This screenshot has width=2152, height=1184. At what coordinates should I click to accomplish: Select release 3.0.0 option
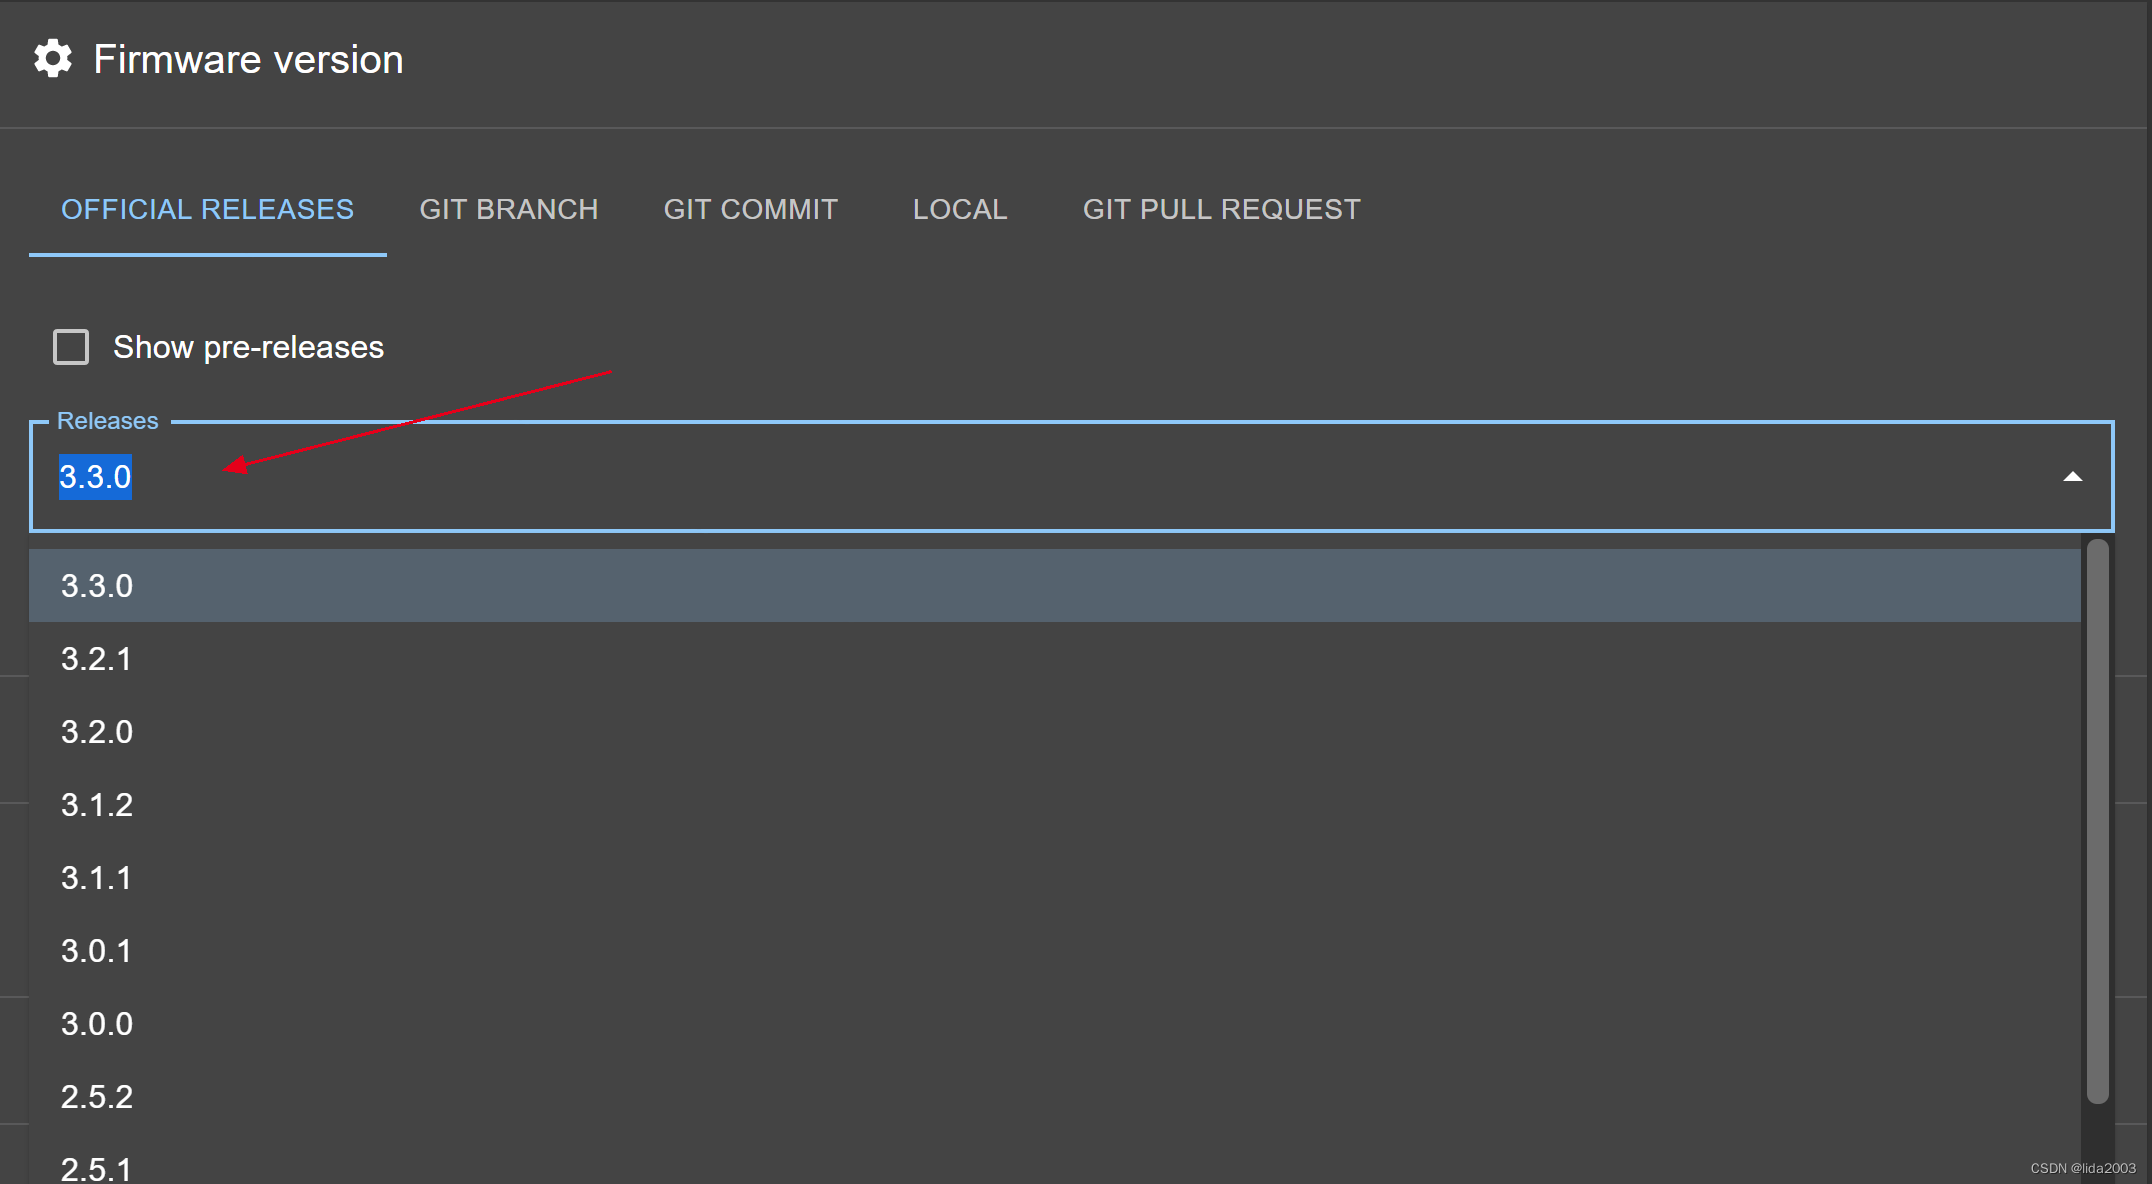97,1023
